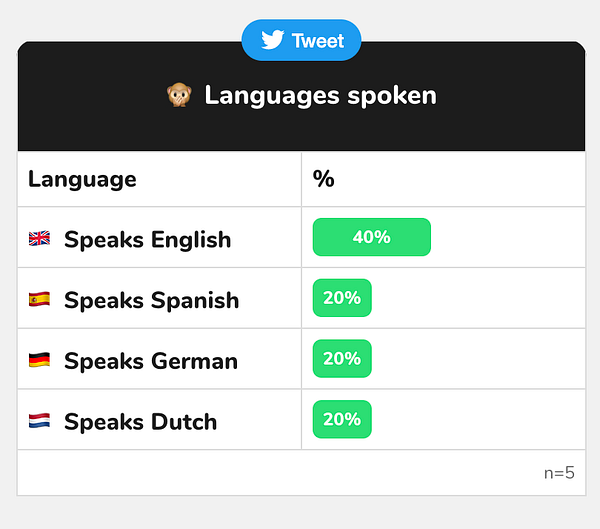Select the Speaks Dutch label
Viewport: 600px width, 529px height.
[140, 420]
